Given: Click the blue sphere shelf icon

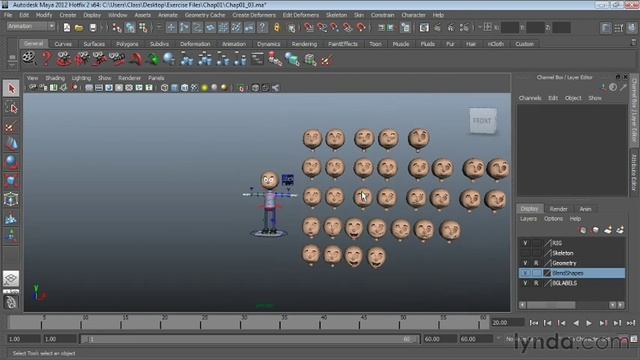Looking at the screenshot, I should (x=169, y=59).
